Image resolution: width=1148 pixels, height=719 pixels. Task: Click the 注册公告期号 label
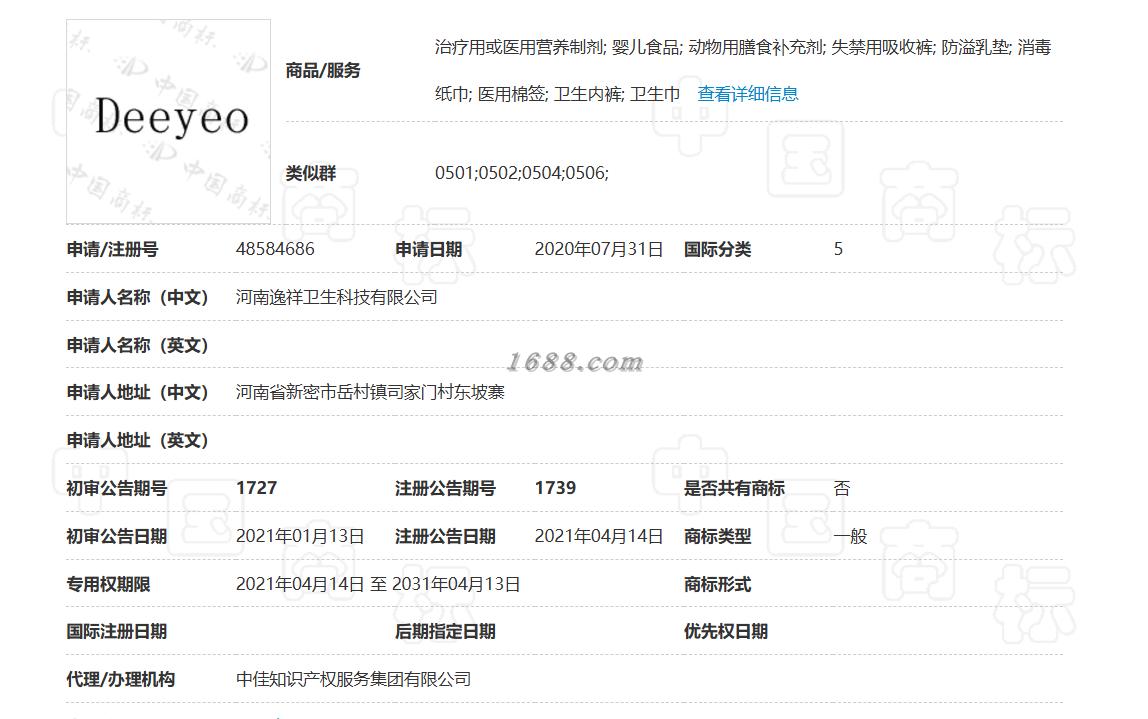(x=445, y=488)
